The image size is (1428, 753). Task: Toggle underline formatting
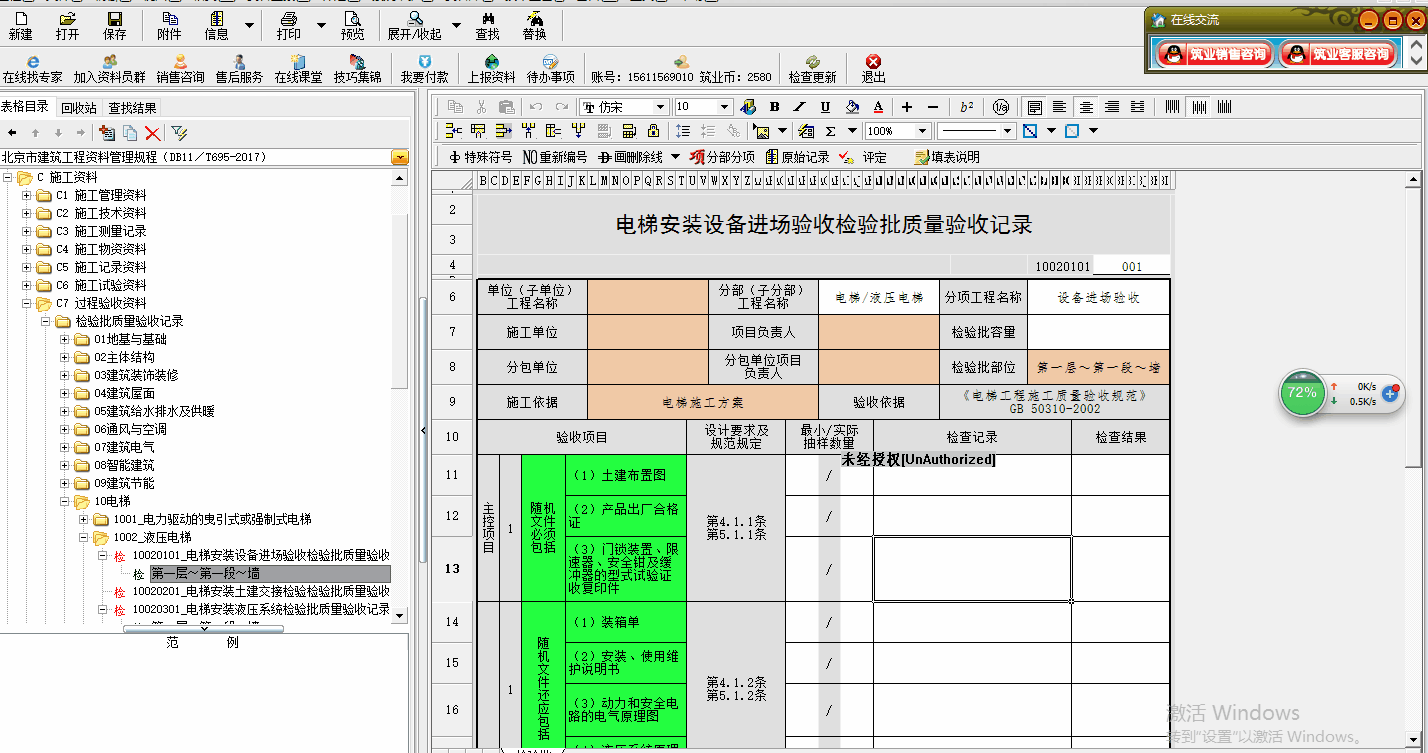[x=825, y=107]
